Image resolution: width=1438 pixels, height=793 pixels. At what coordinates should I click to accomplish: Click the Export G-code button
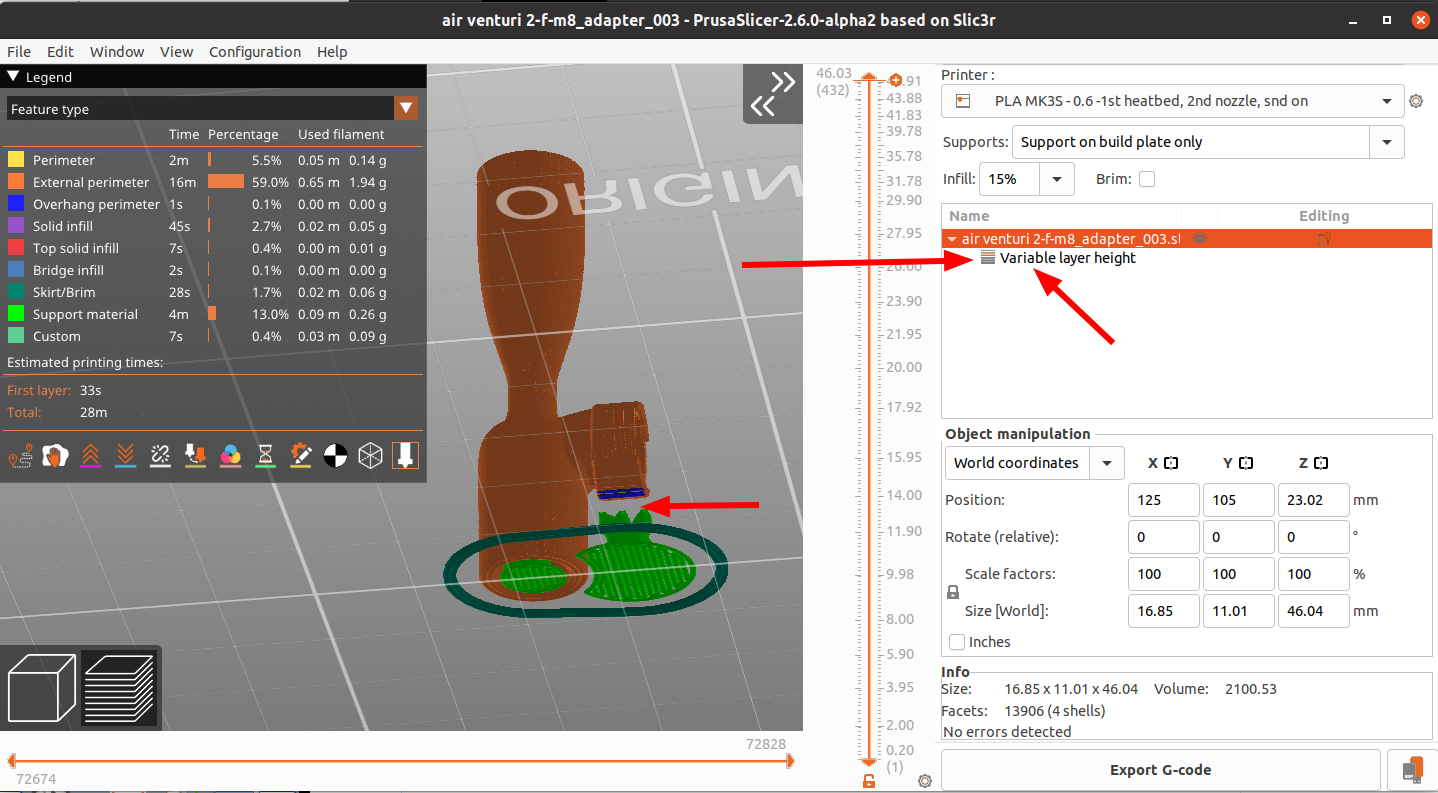[1160, 769]
